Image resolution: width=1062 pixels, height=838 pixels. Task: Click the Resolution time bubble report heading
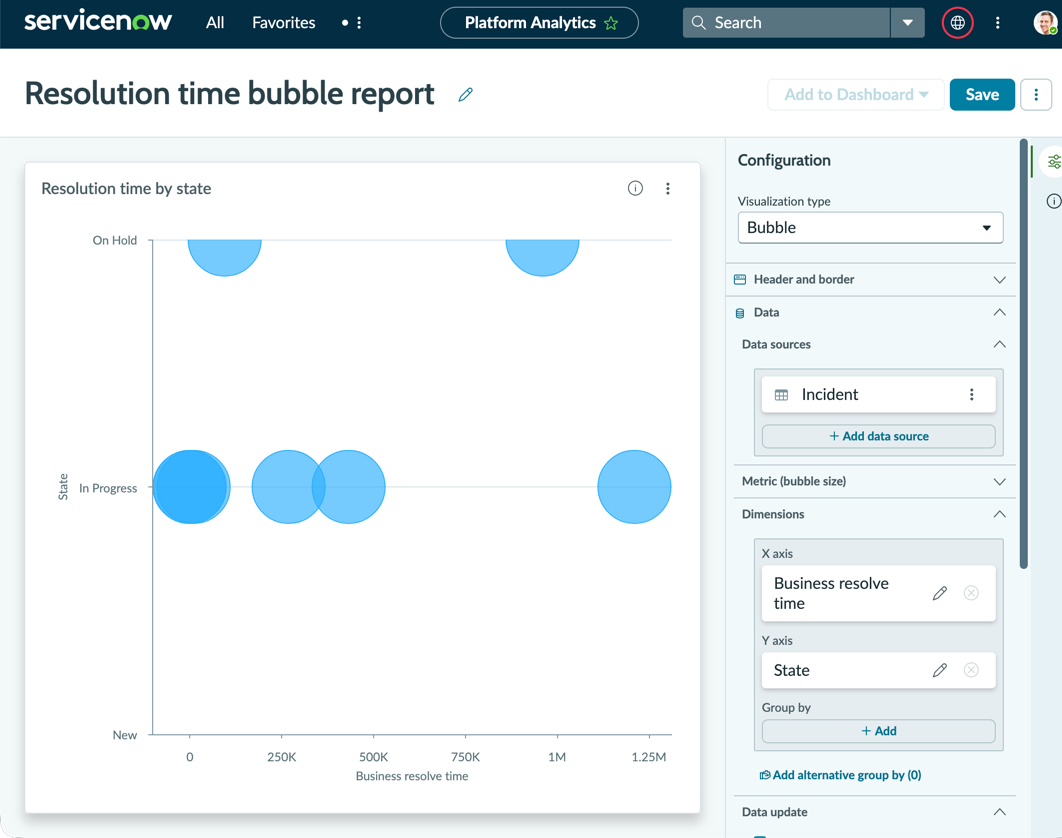click(x=230, y=93)
